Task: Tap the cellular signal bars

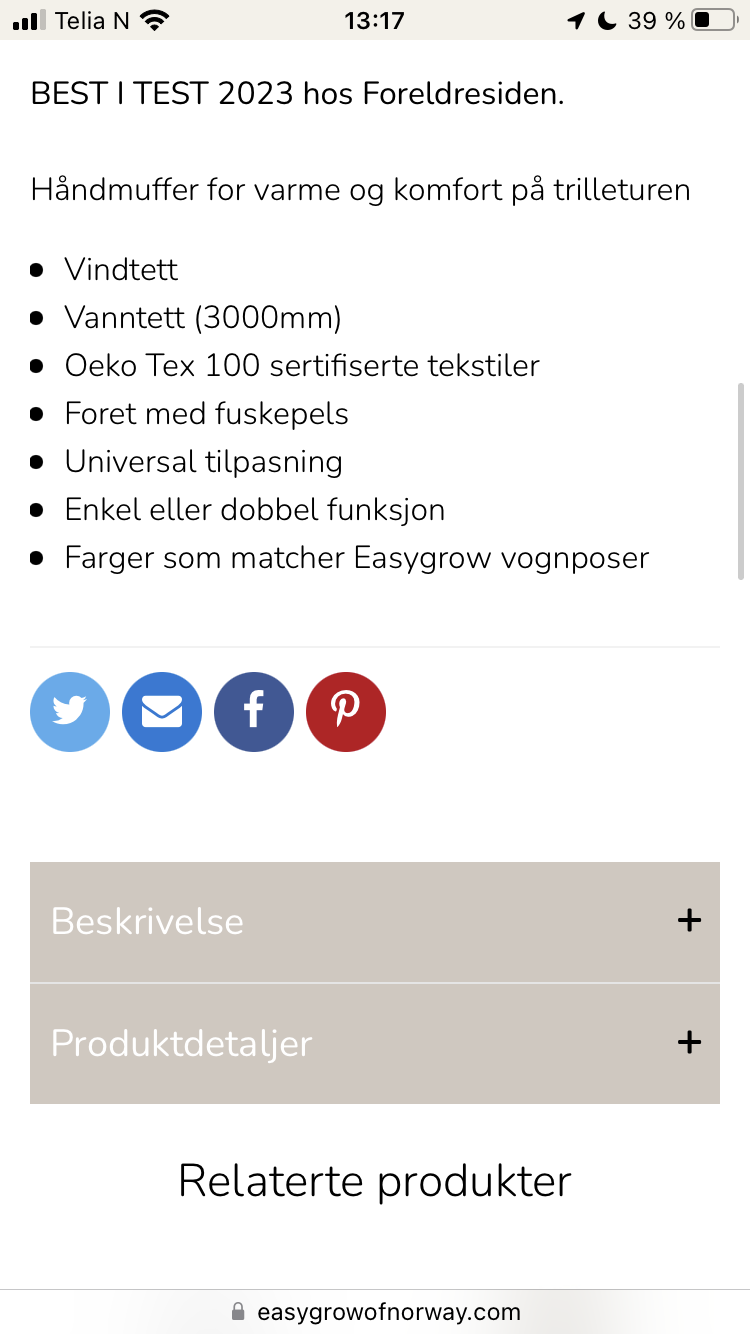Action: tap(30, 20)
